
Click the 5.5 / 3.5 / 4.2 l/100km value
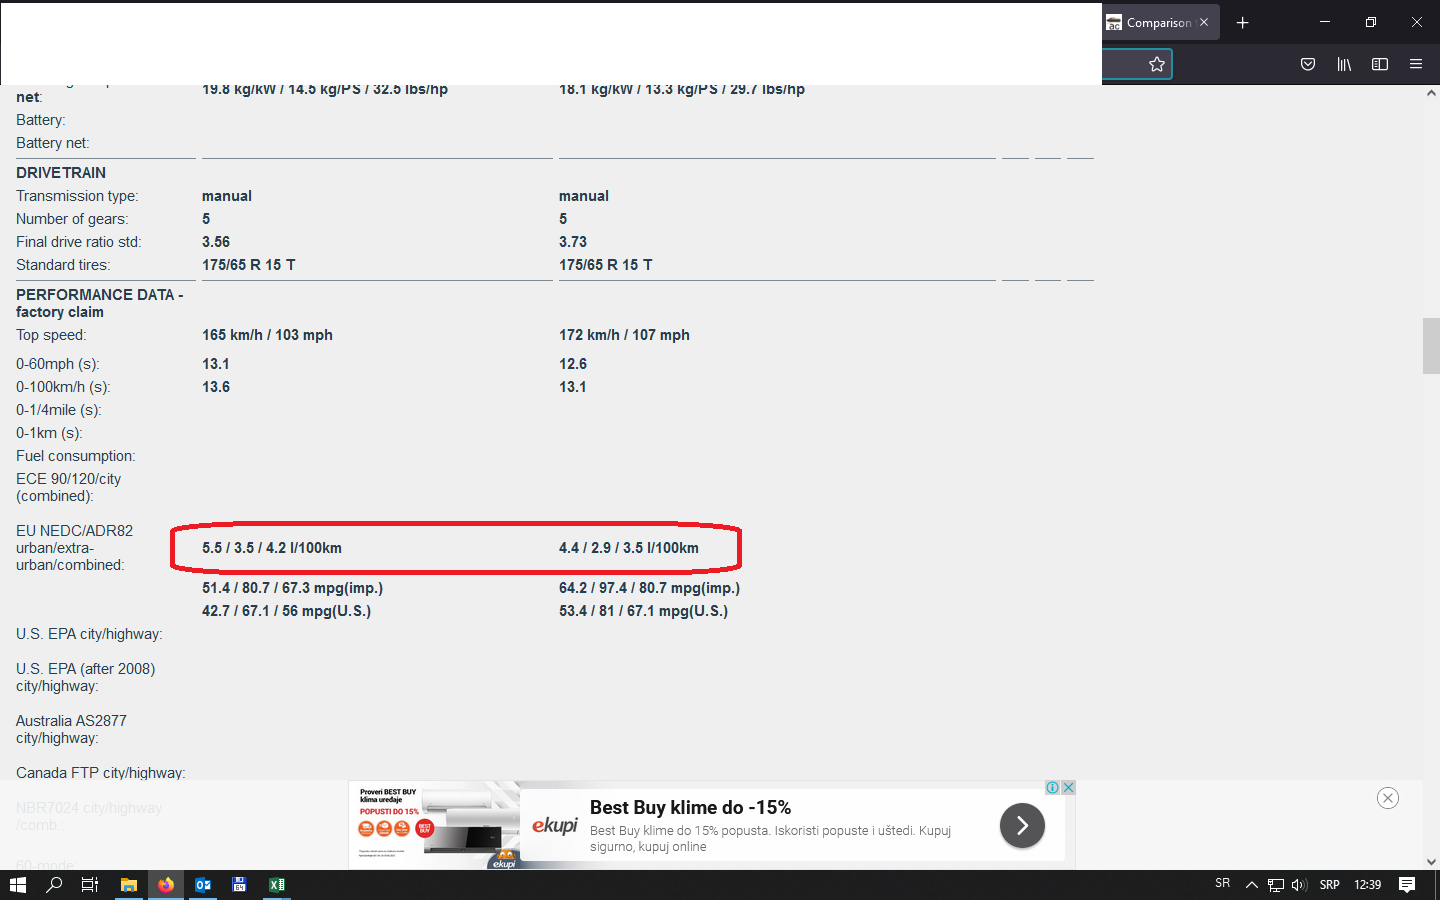[x=272, y=548]
